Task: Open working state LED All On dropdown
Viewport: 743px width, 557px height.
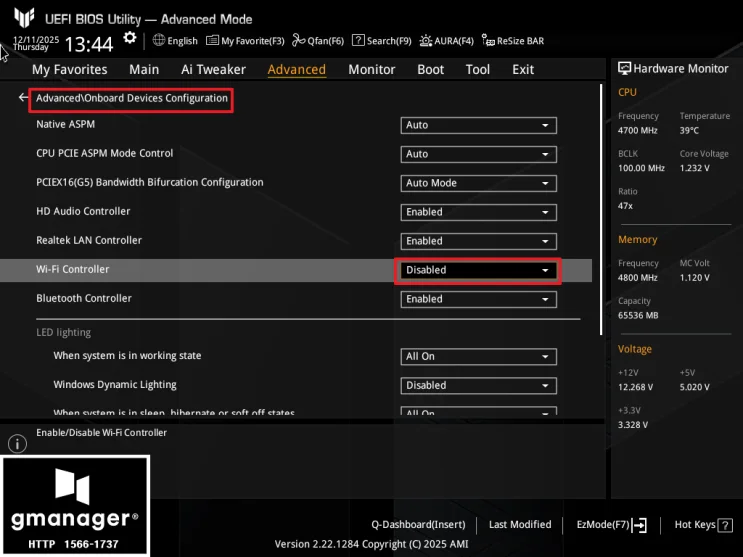Action: coord(478,356)
